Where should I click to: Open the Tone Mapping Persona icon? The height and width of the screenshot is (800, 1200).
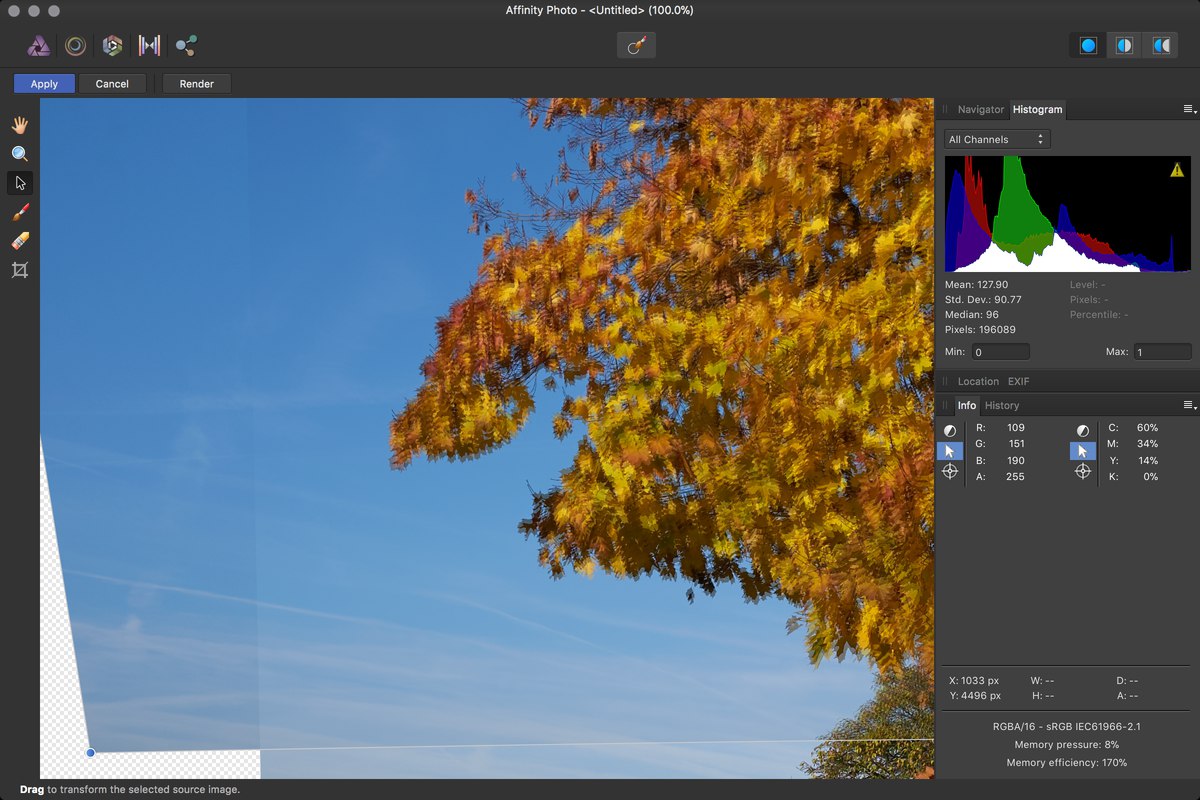[149, 45]
